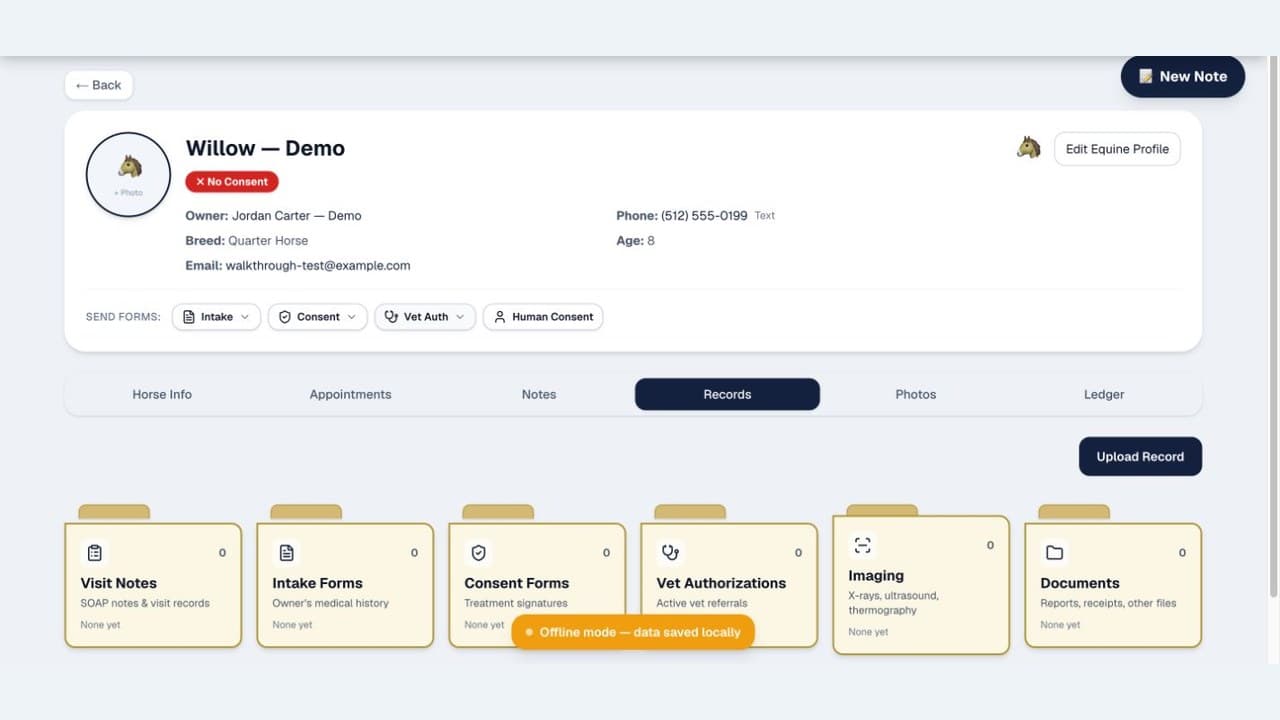Open the Documents folder card
The width and height of the screenshot is (1280, 720).
click(x=1113, y=585)
